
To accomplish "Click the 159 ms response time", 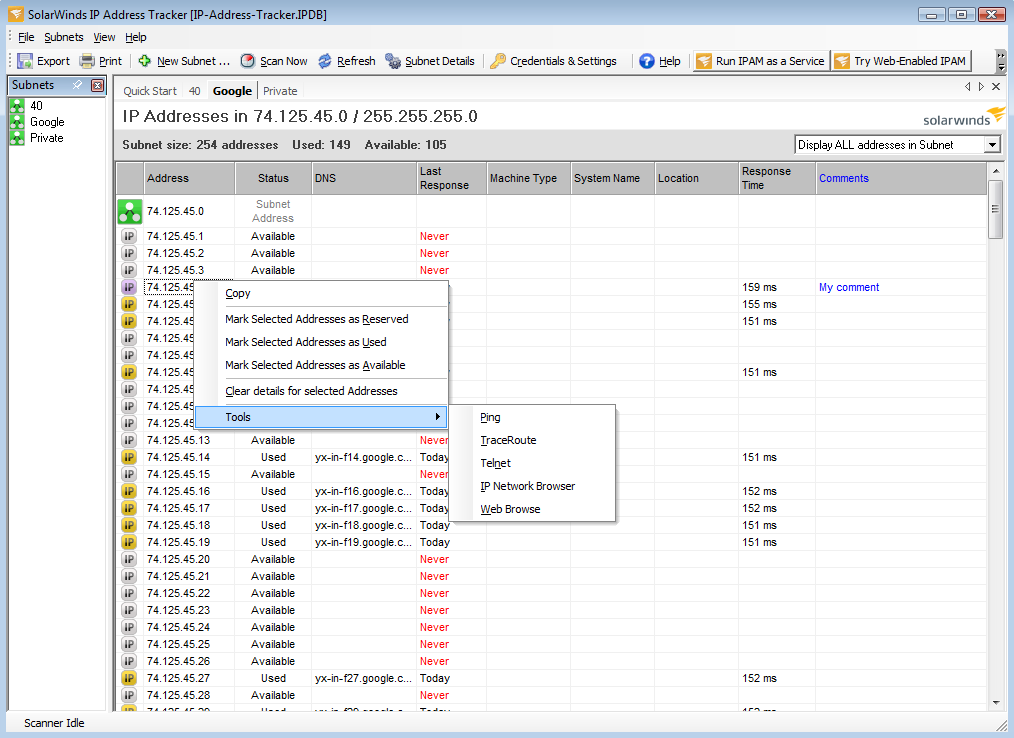I will [x=760, y=288].
